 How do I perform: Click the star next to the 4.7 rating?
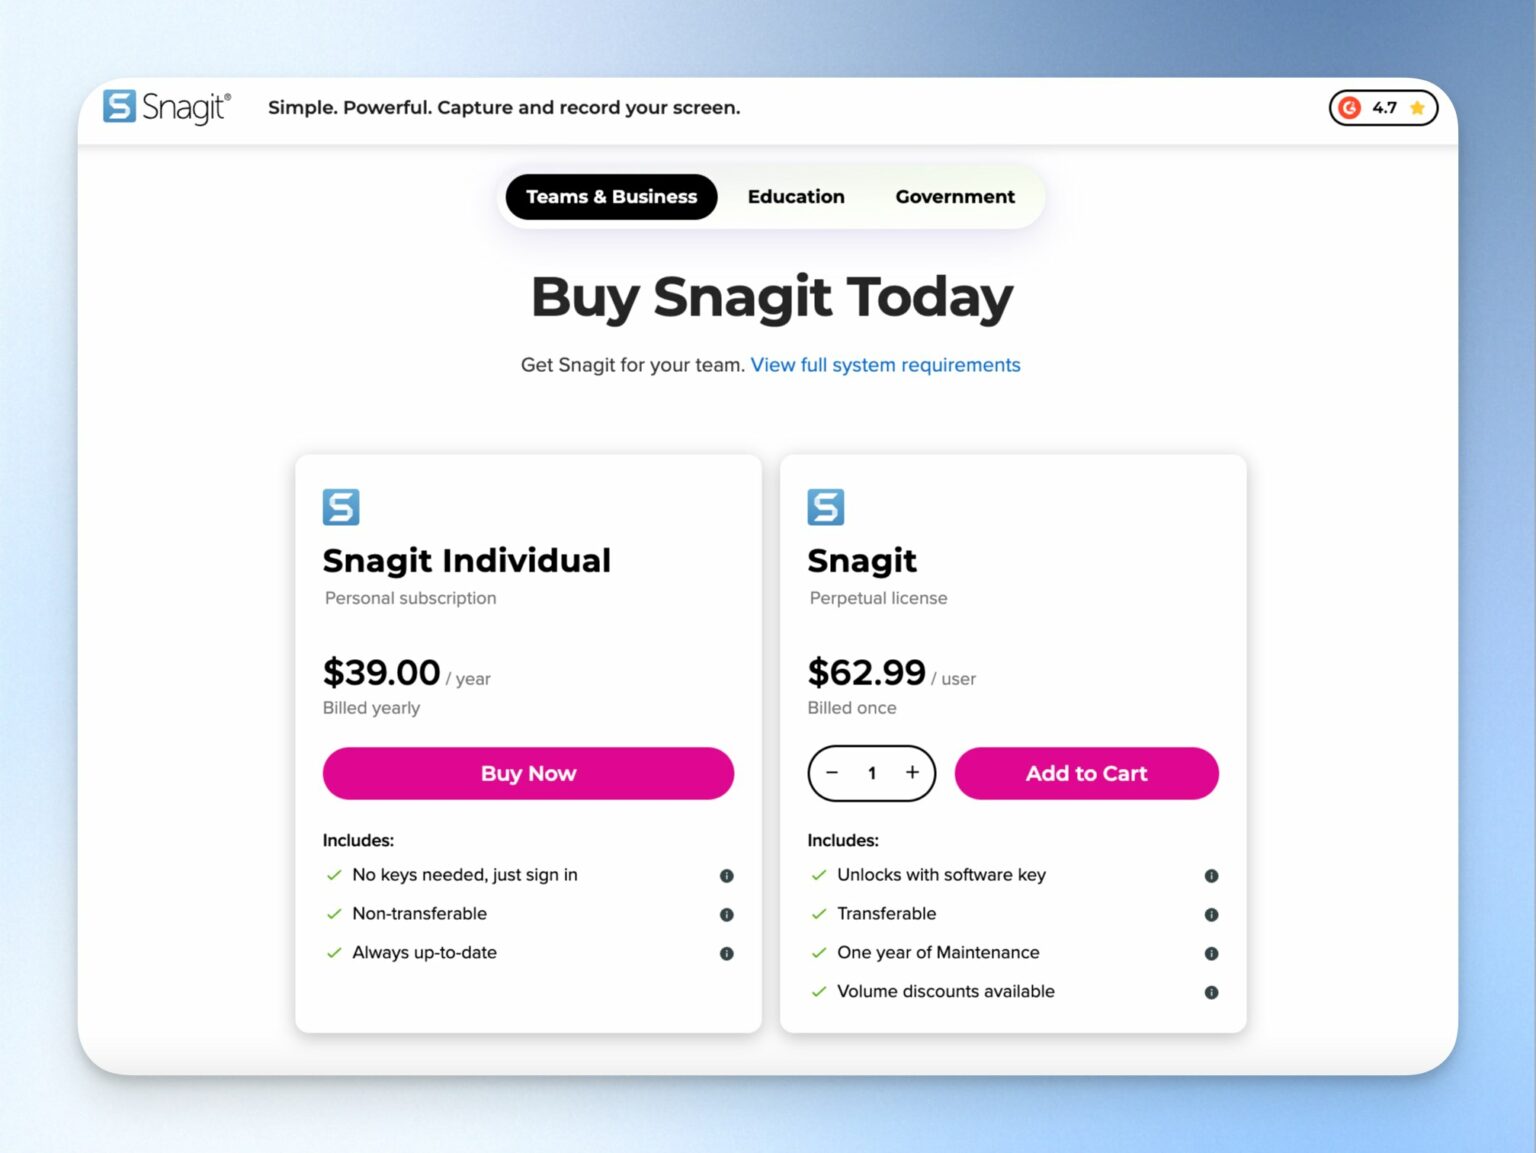click(x=1416, y=108)
